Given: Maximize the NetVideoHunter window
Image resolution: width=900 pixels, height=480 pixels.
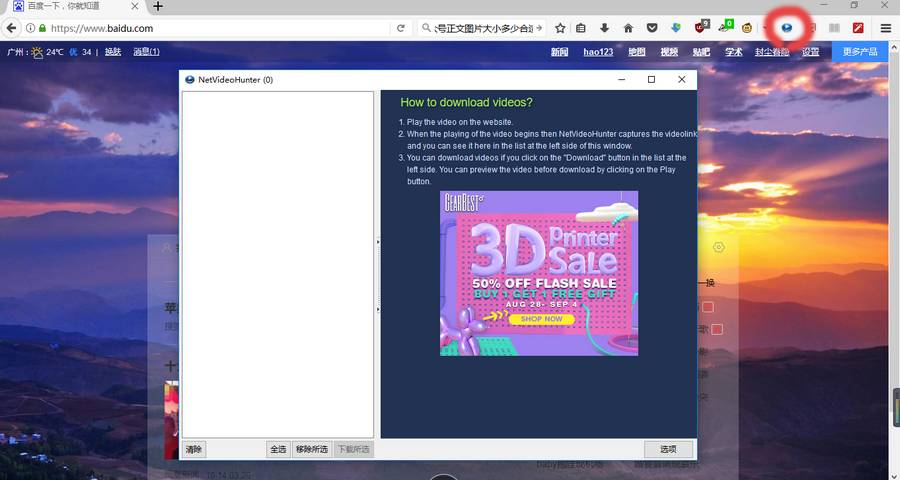Looking at the screenshot, I should pos(651,80).
